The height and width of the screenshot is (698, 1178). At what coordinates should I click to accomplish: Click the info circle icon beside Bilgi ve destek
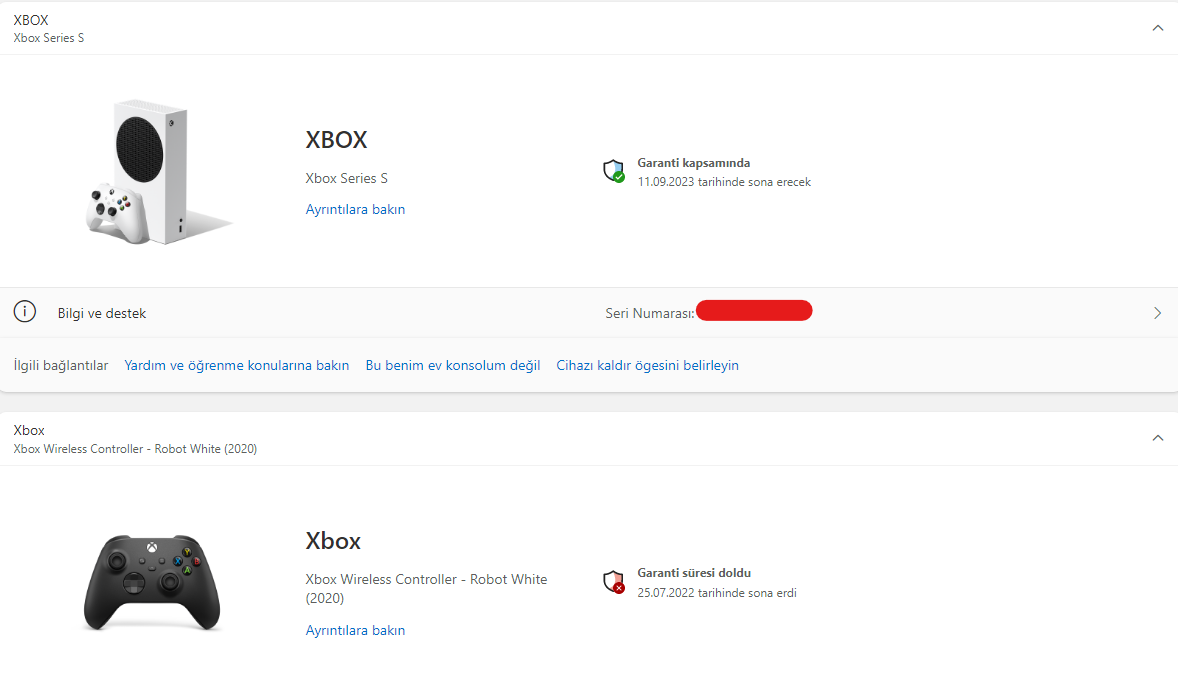coord(25,313)
